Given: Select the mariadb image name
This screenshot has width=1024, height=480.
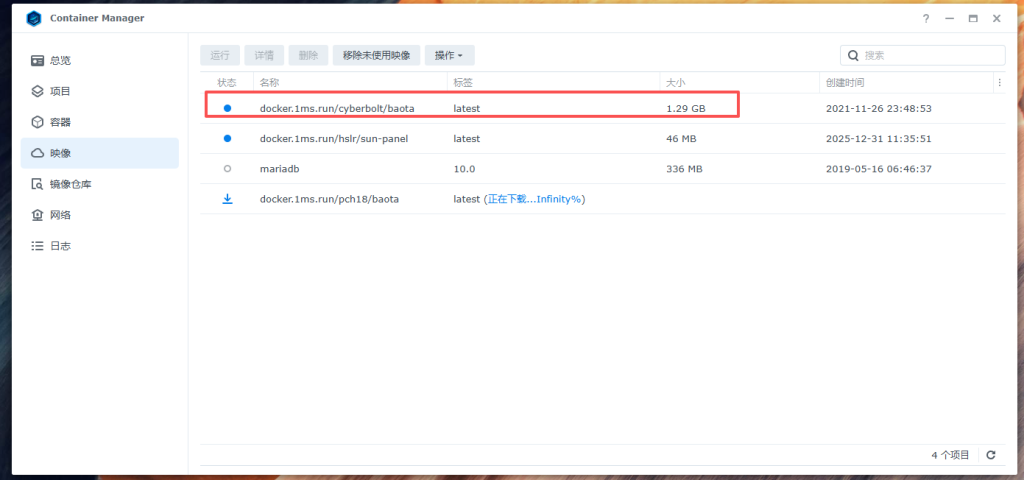Looking at the screenshot, I should [x=280, y=169].
